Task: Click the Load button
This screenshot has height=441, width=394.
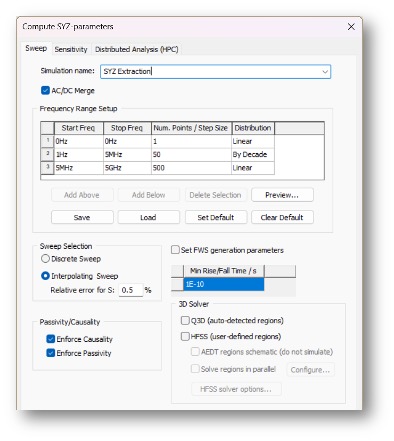Action: coord(148,217)
